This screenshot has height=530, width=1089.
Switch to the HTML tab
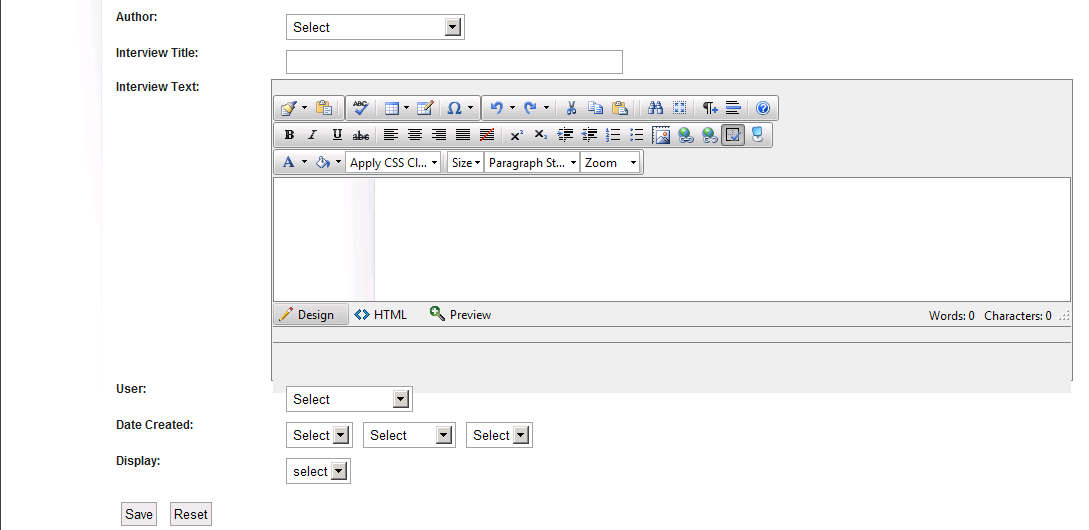pyautogui.click(x=380, y=315)
